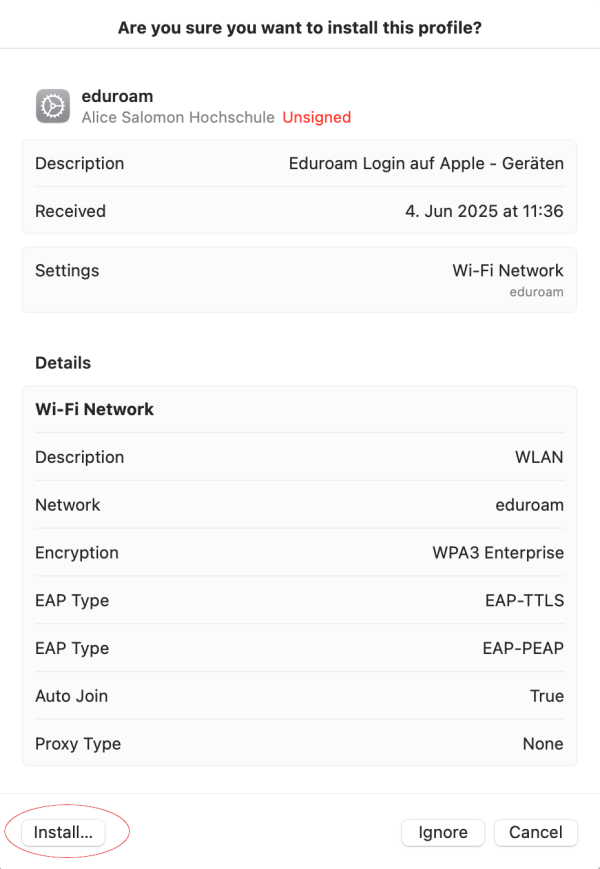Select the red Unsigned label
The image size is (600, 869).
pos(316,117)
